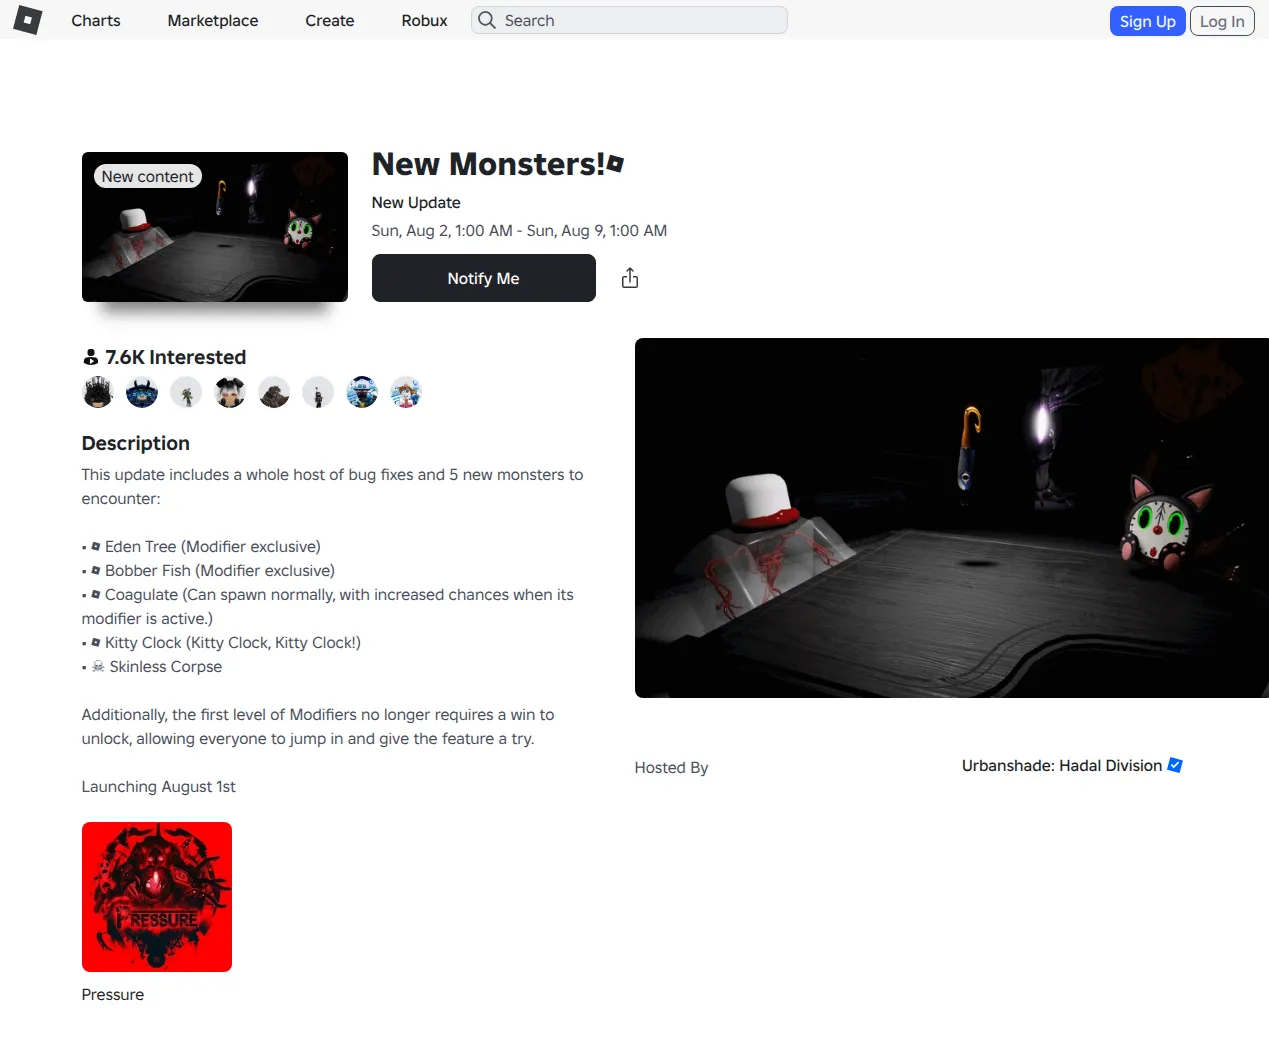
Task: Click the Log In button
Action: pyautogui.click(x=1222, y=21)
